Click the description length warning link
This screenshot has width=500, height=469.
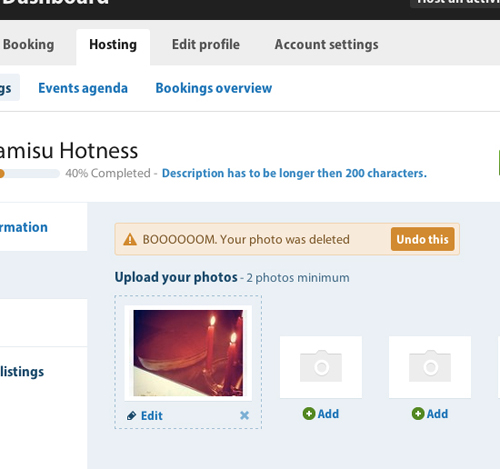(x=294, y=173)
